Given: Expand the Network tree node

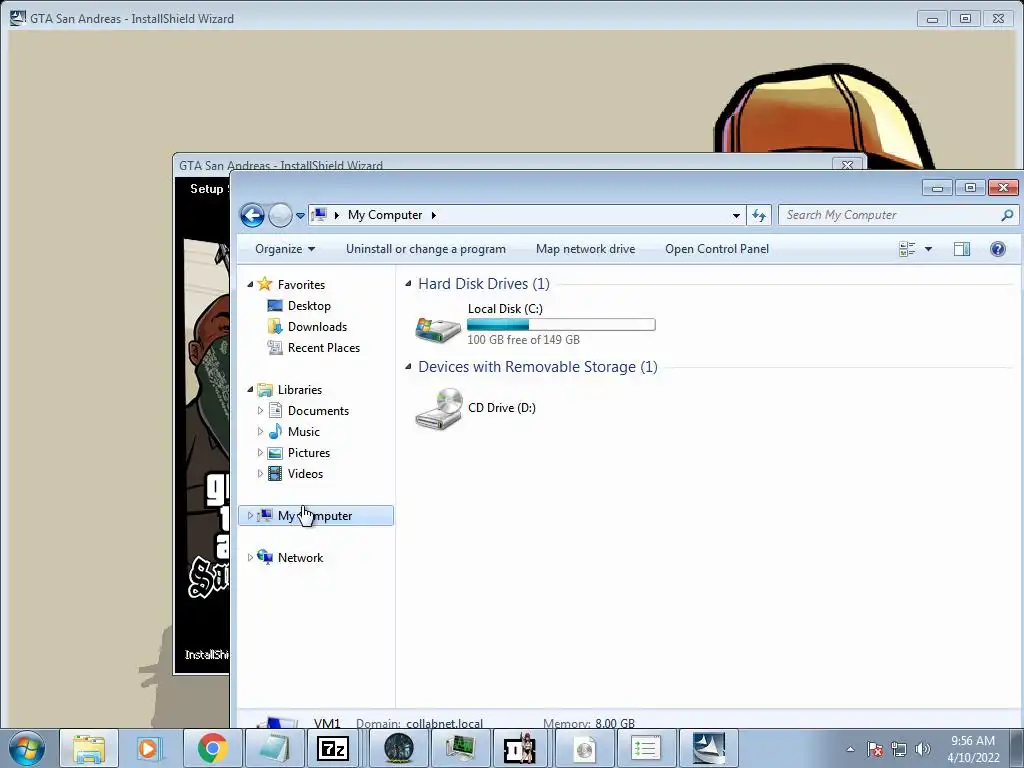Looking at the screenshot, I should coord(250,558).
